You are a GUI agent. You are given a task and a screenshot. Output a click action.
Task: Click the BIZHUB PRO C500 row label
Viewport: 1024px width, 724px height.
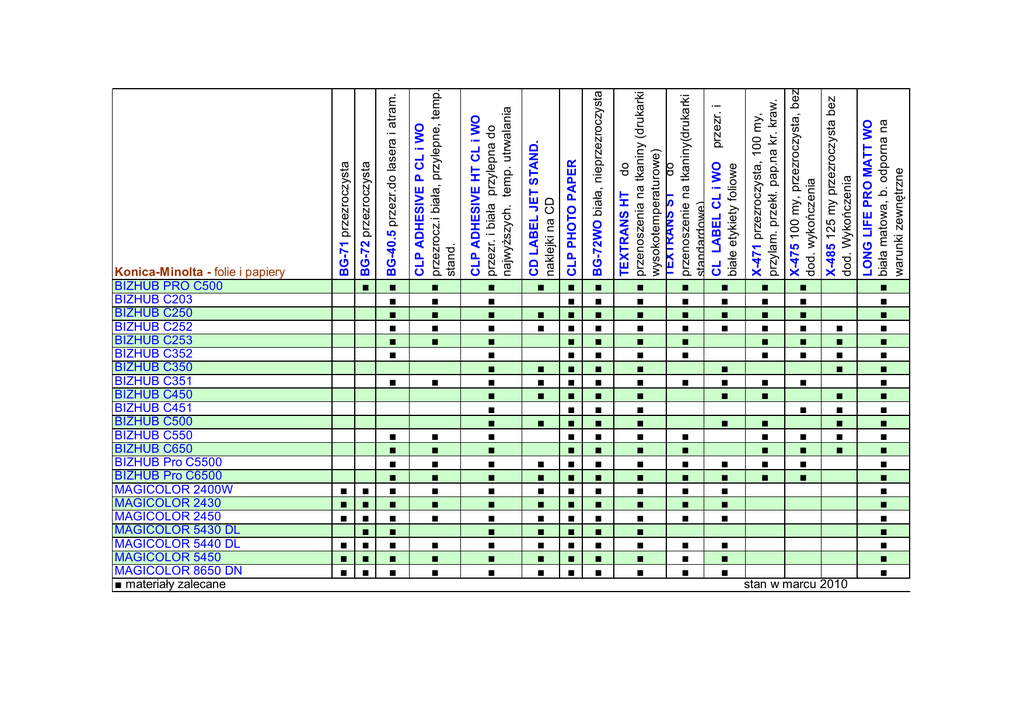click(168, 285)
